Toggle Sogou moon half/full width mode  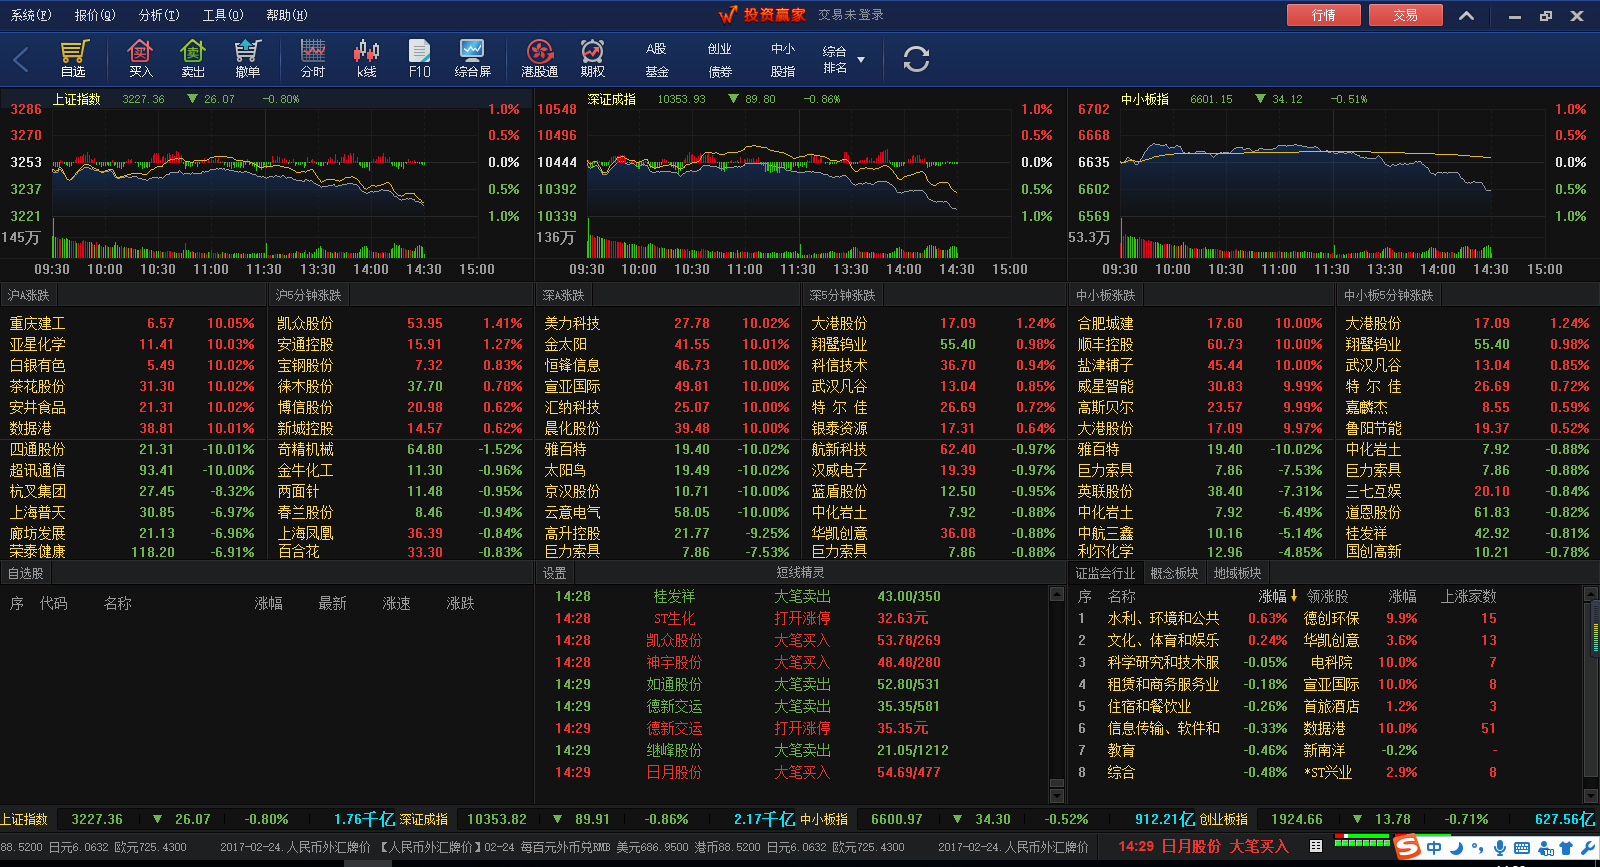pyautogui.click(x=1457, y=848)
